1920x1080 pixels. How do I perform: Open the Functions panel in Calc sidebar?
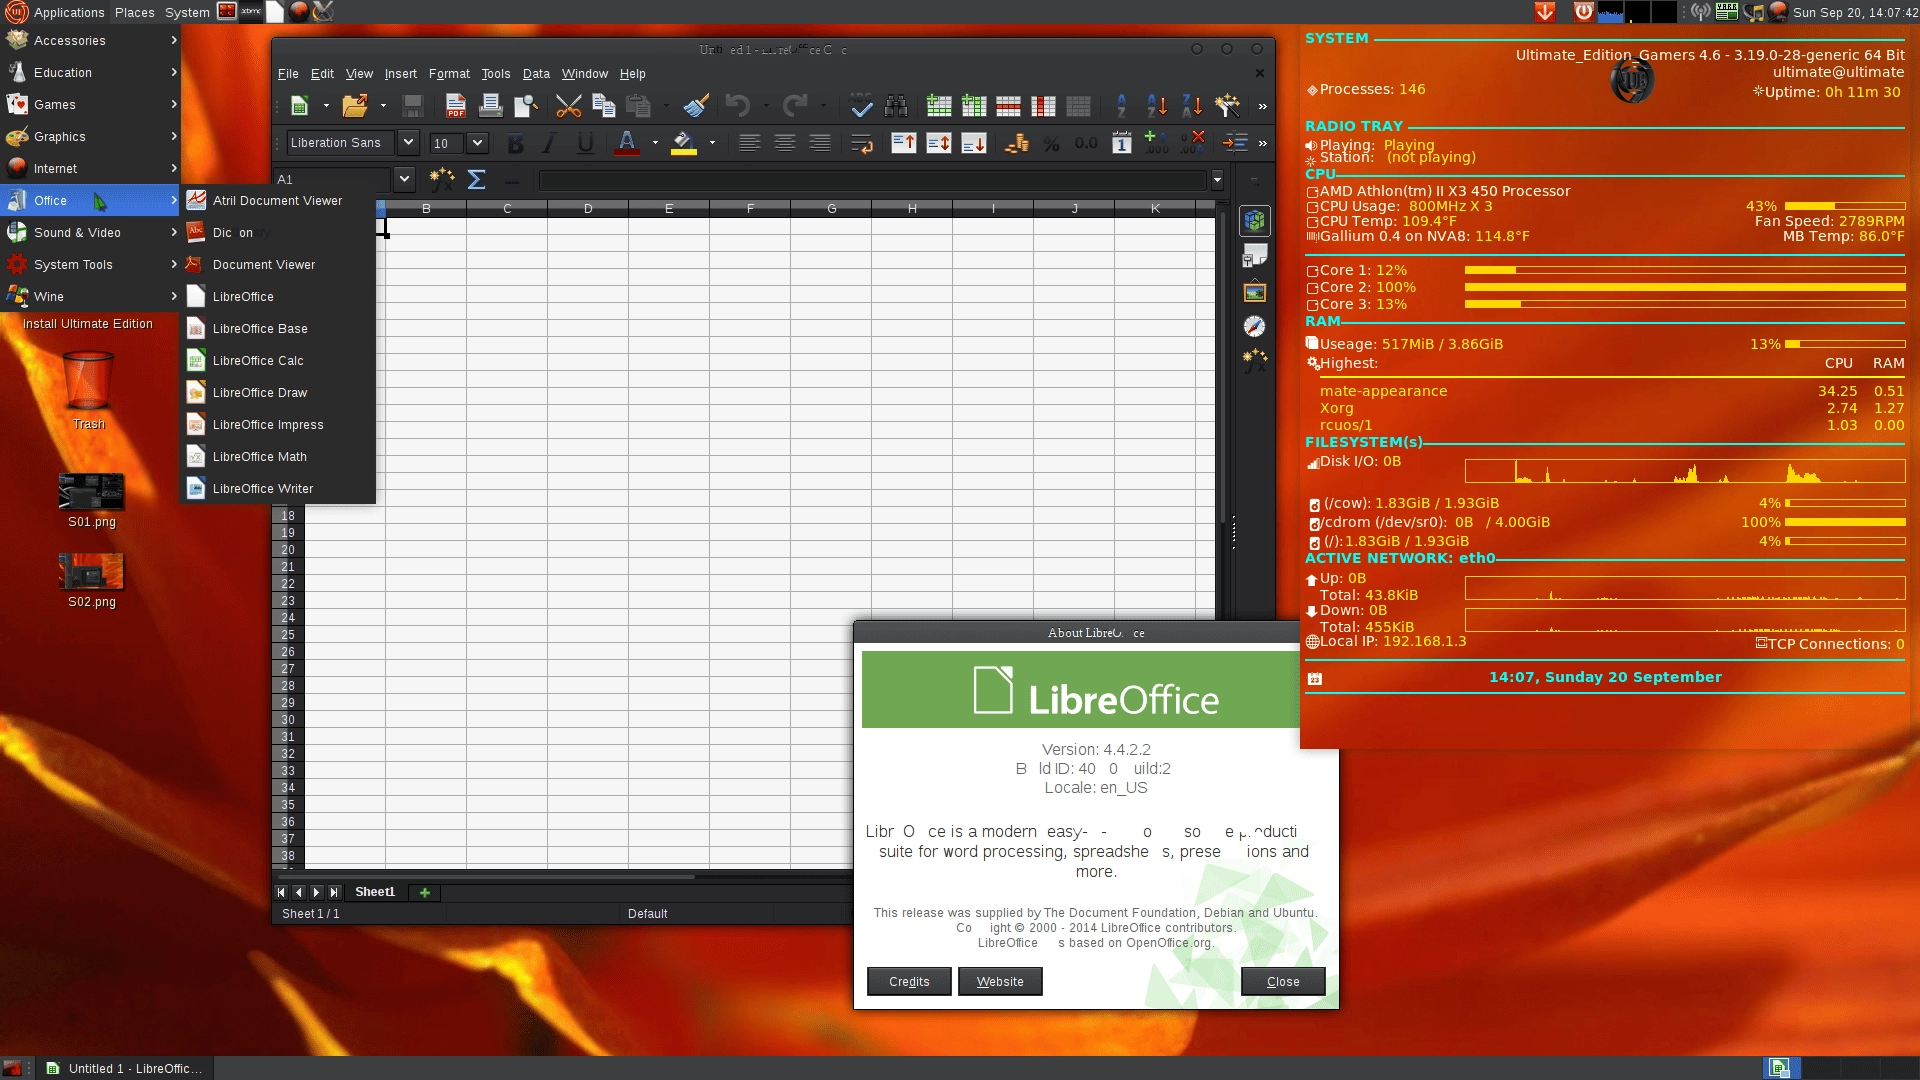click(1255, 361)
